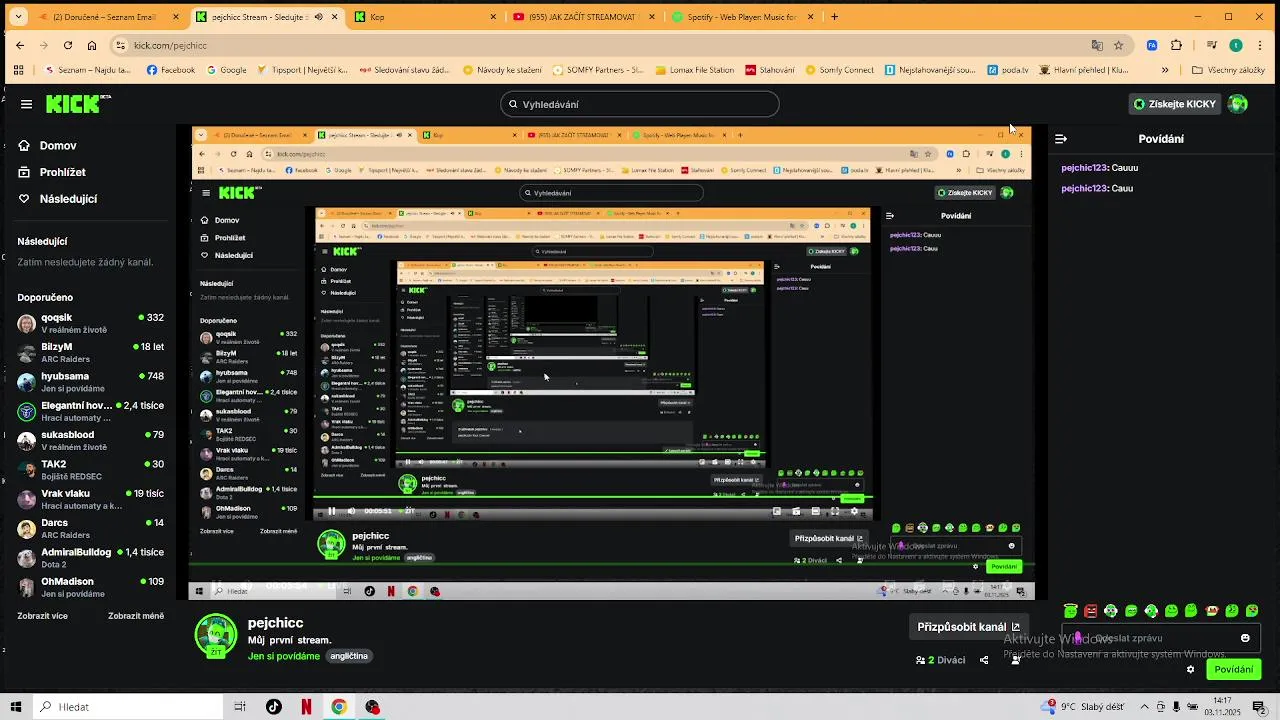The image size is (1280, 720).
Task: Open Chrome extensions puzzle icon
Action: 1176,45
